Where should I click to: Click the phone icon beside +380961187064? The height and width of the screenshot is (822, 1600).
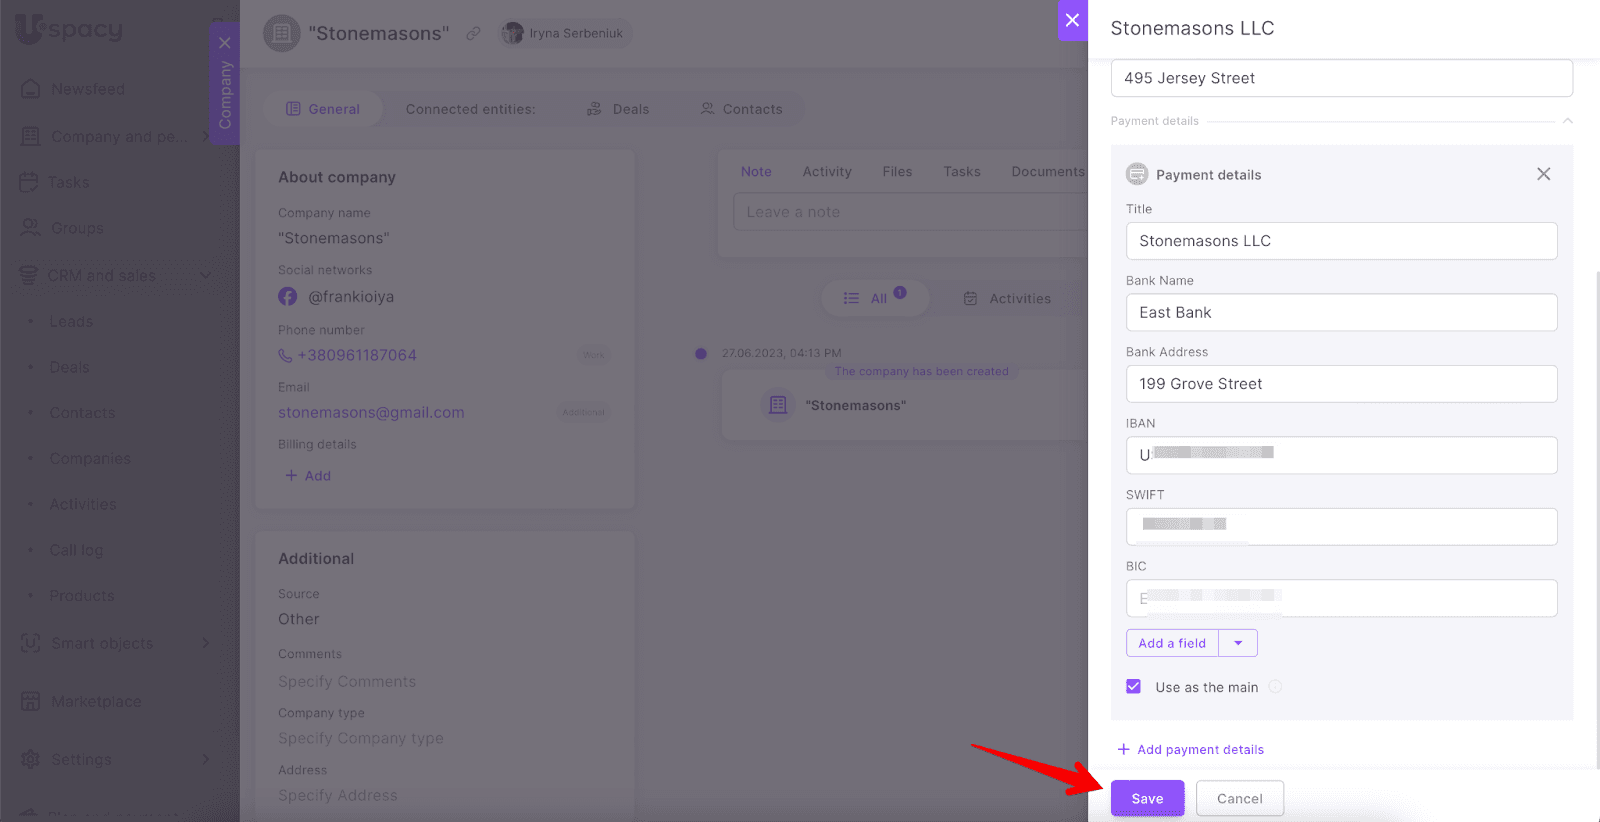click(x=285, y=356)
